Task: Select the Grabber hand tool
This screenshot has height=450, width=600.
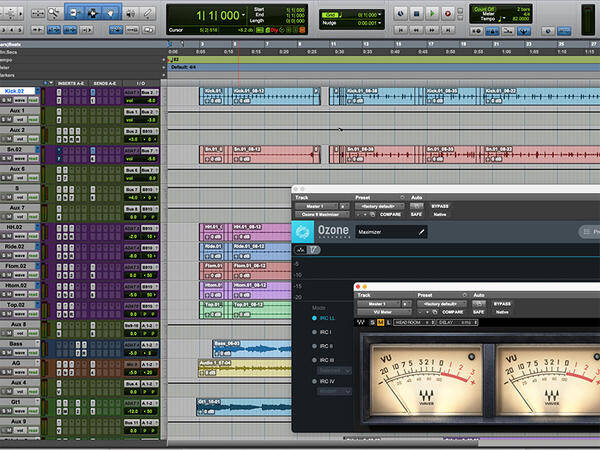Action: (x=110, y=14)
